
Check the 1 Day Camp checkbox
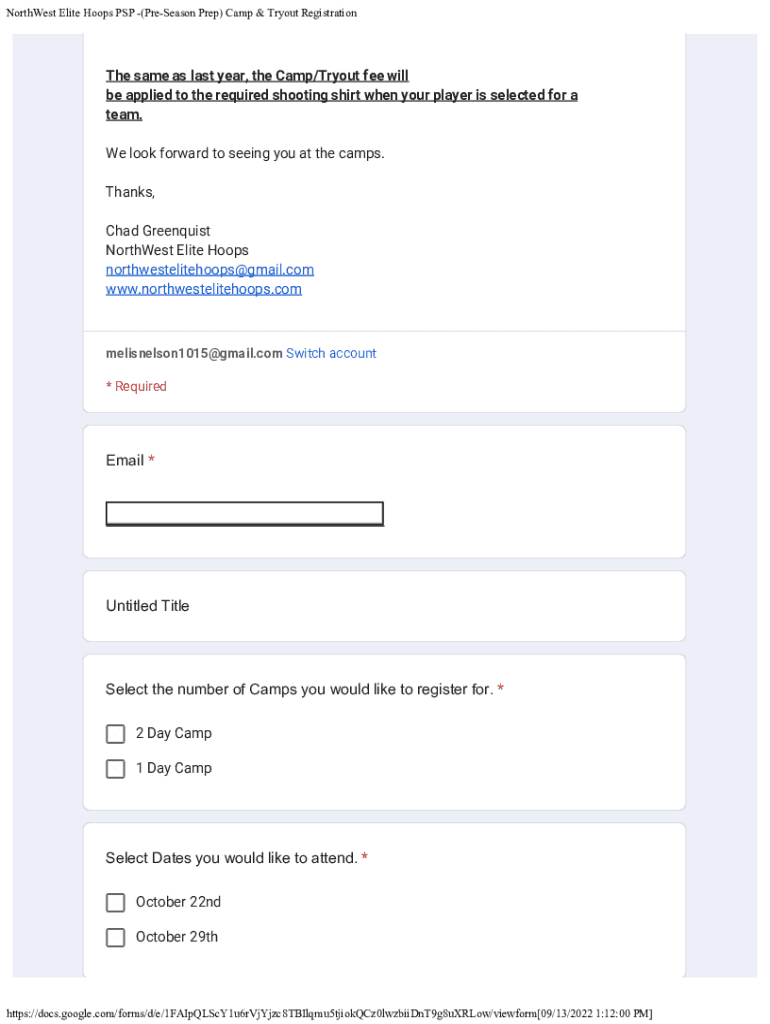(116, 769)
